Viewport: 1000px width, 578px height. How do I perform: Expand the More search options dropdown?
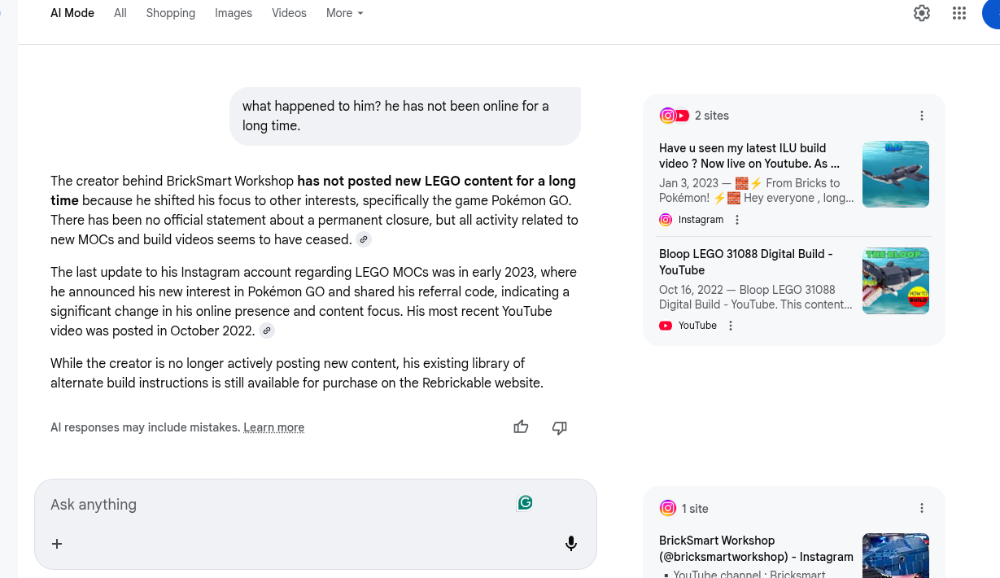344,13
